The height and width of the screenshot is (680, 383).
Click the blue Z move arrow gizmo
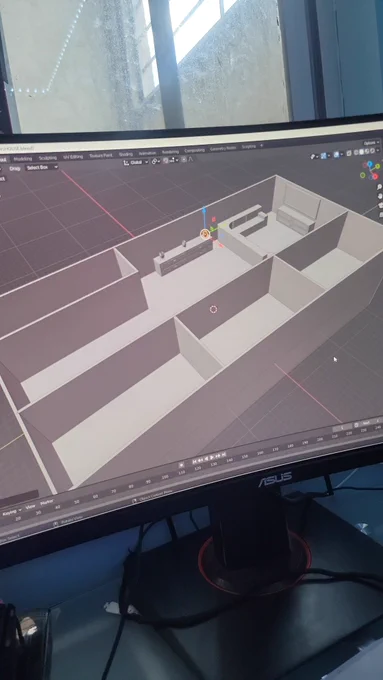[204, 210]
